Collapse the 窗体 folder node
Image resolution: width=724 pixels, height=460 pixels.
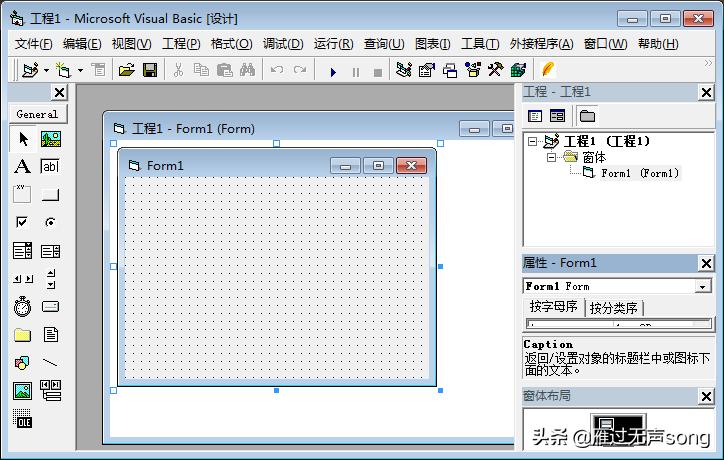[x=551, y=157]
